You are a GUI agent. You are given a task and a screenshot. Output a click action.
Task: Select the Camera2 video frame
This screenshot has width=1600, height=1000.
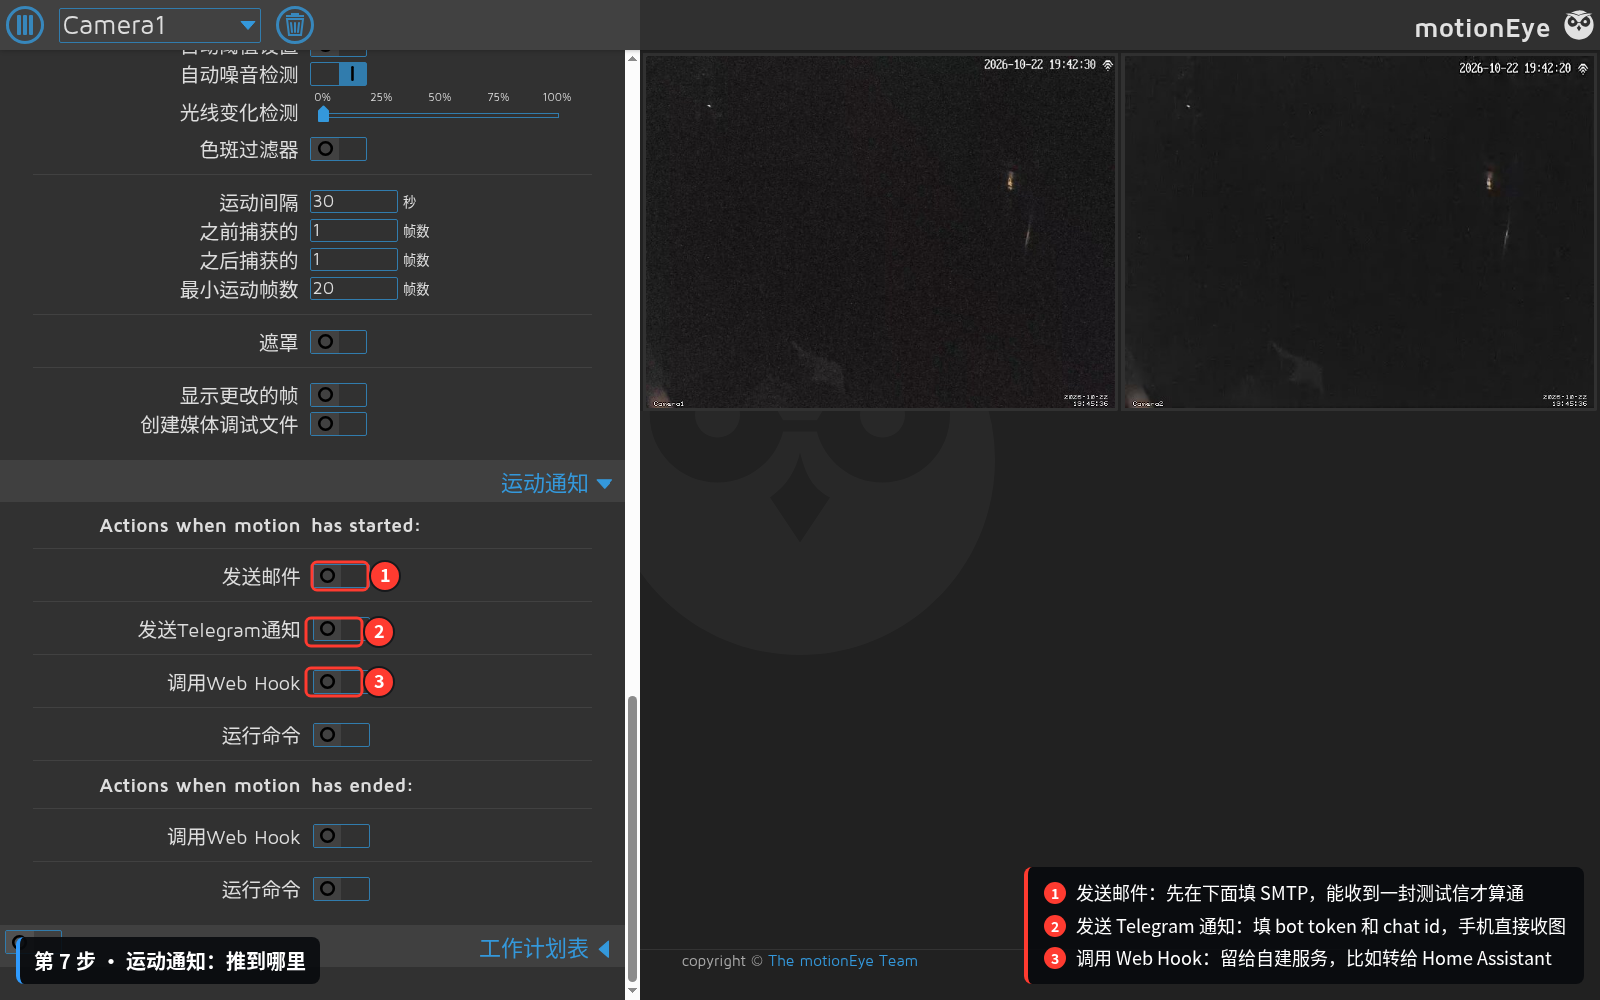(x=1358, y=232)
